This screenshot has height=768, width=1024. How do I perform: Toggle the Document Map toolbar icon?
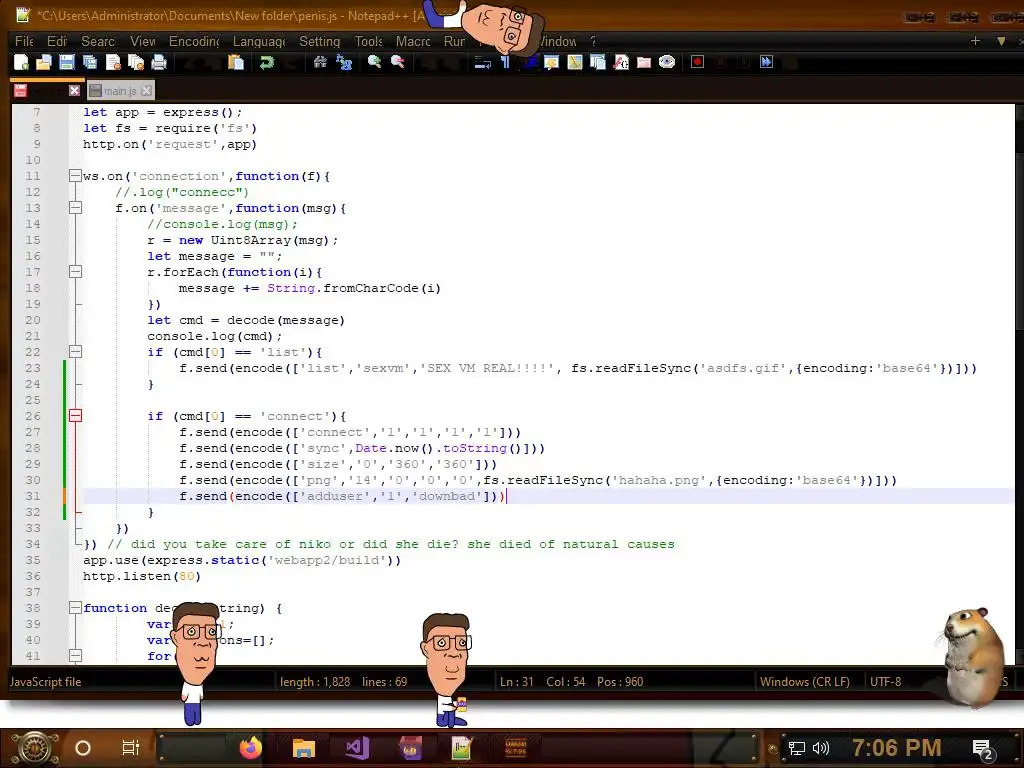pyautogui.click(x=575, y=62)
